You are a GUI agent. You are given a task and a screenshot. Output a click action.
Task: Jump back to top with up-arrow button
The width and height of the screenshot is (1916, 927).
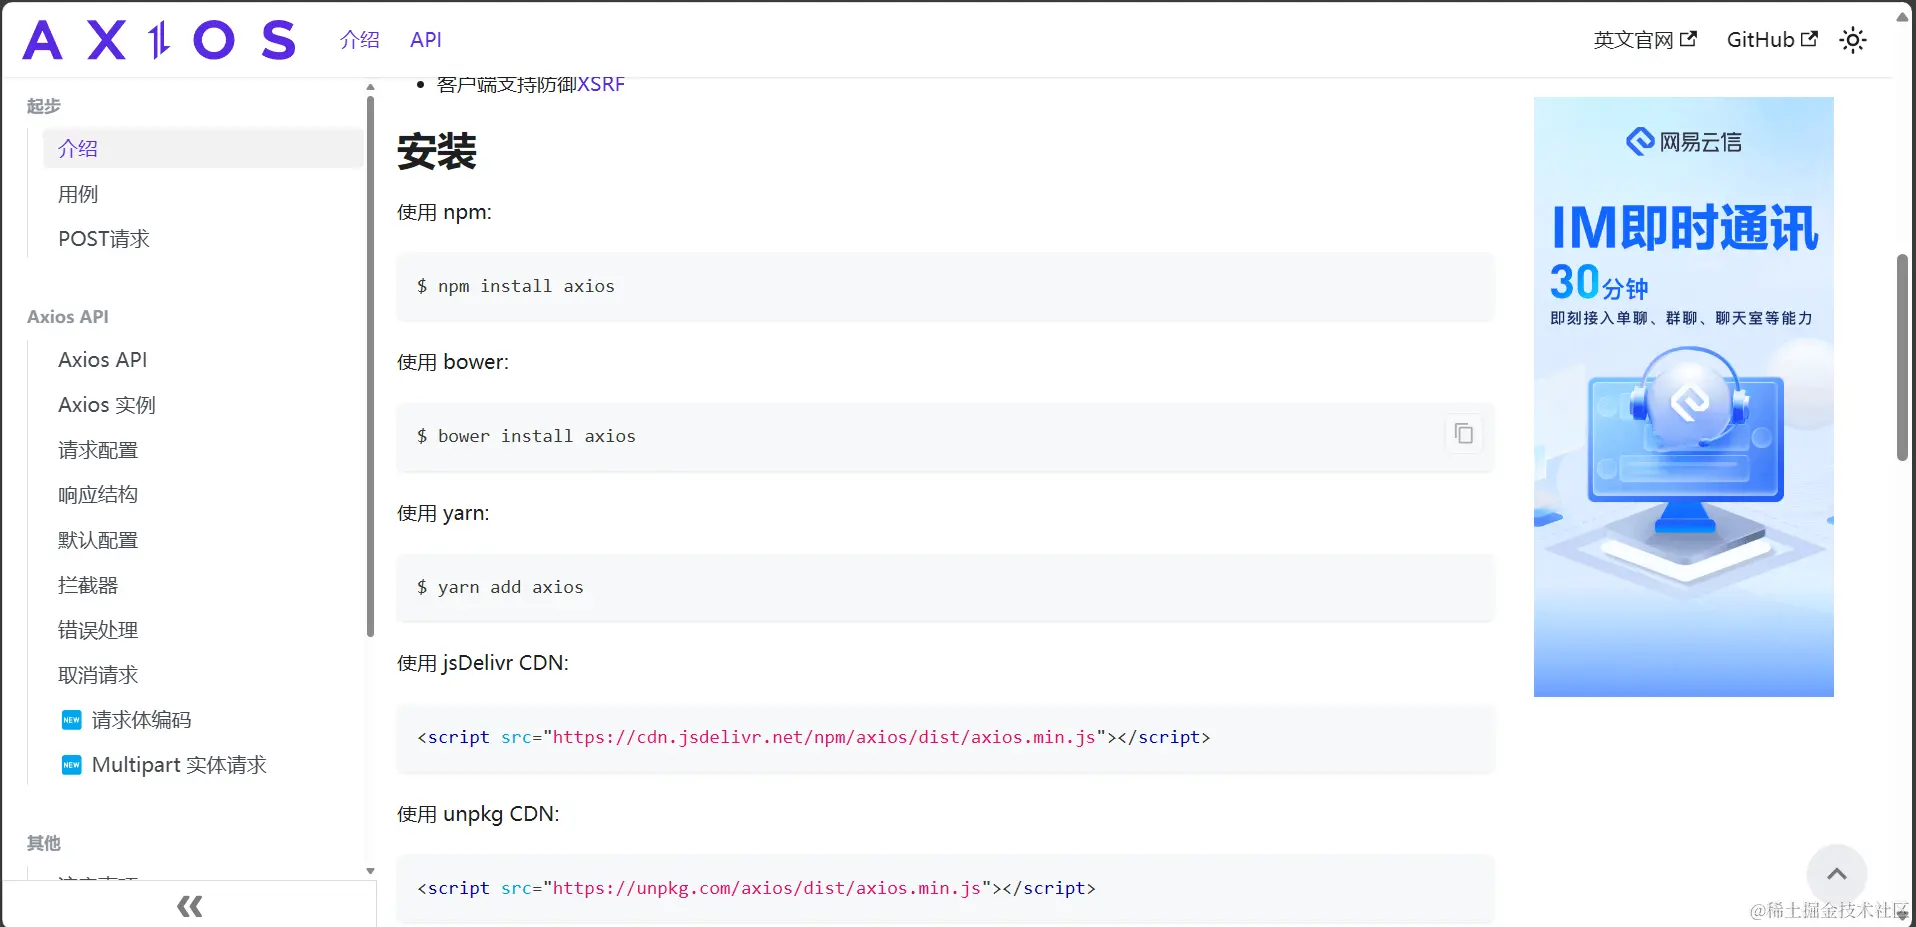point(1837,874)
